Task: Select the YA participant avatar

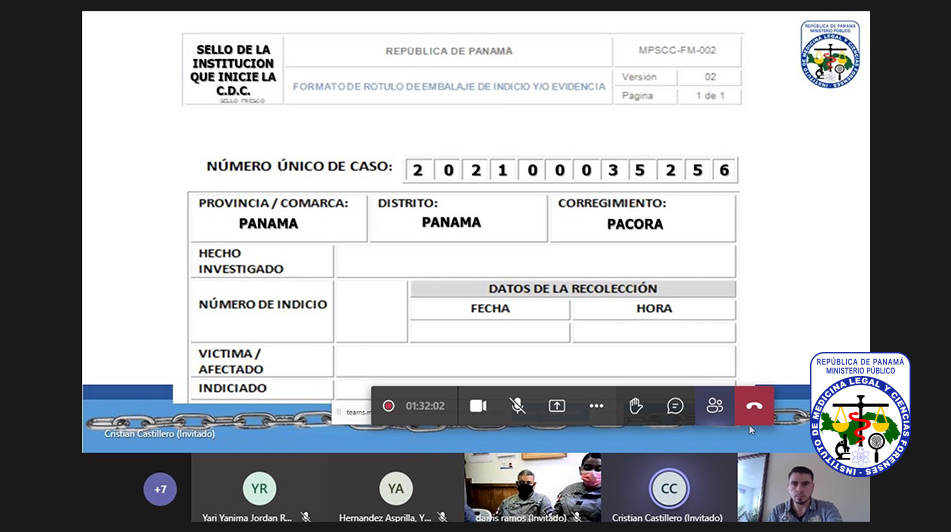Action: (x=395, y=488)
